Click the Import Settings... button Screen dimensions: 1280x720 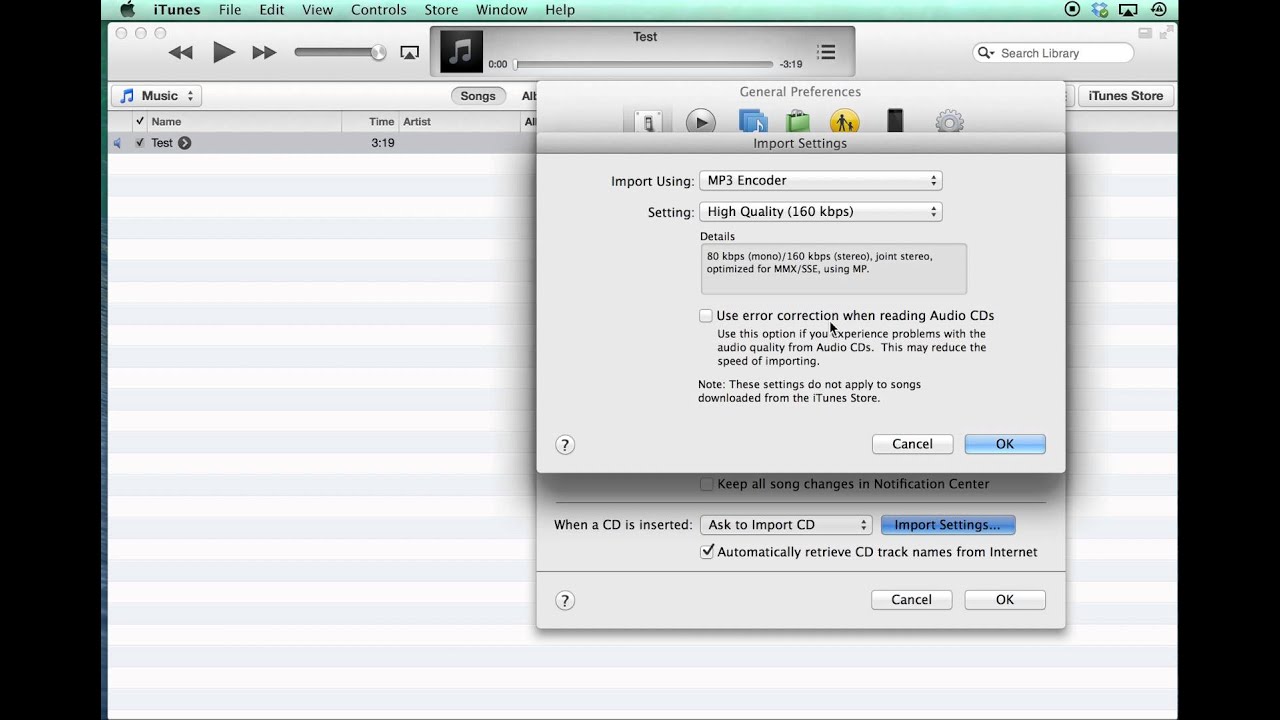point(948,525)
